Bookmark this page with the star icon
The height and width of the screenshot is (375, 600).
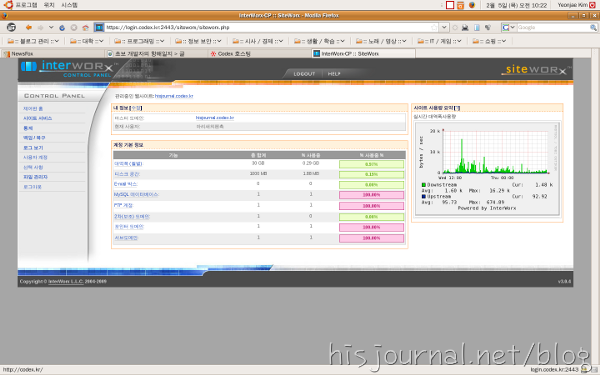pos(434,28)
